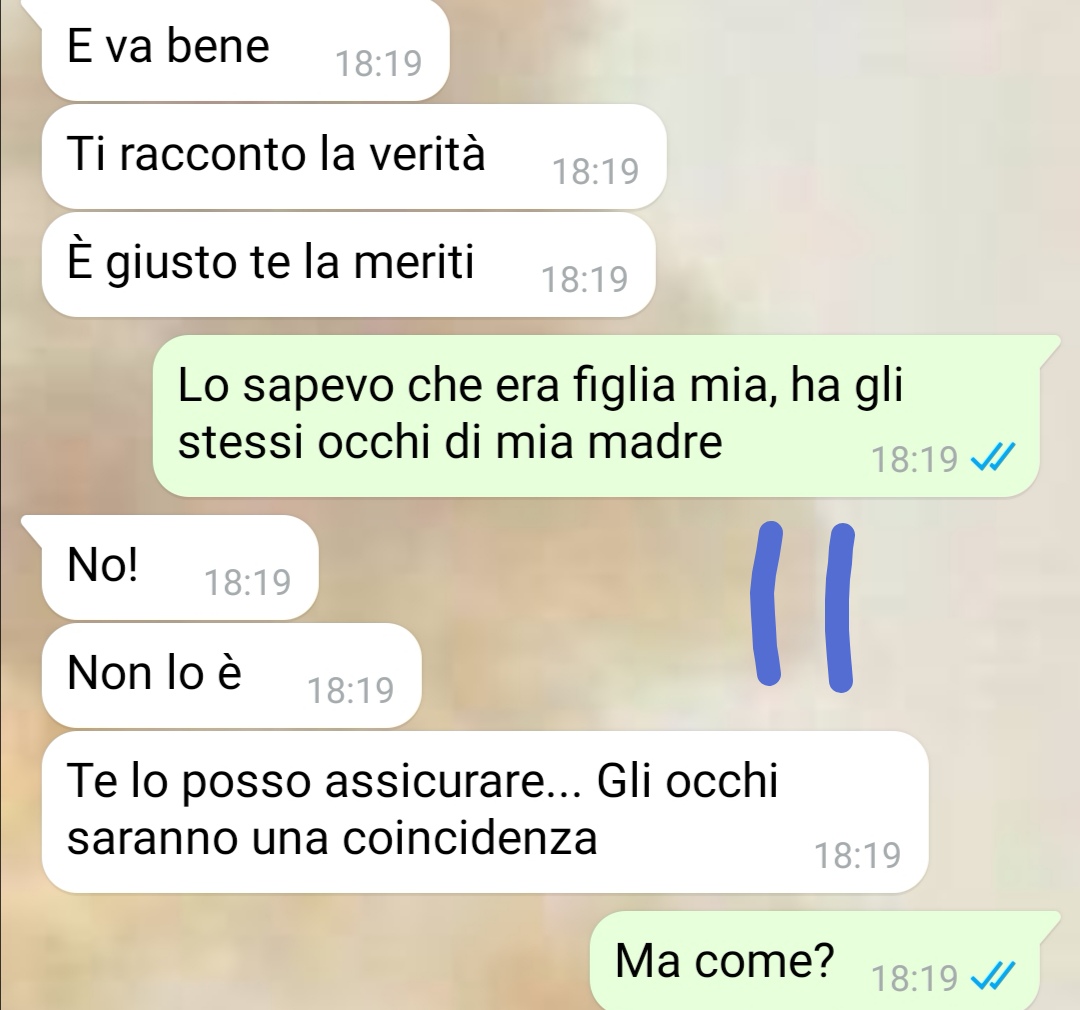Click the 18:19 timestamp on "E va bene"
The width and height of the screenshot is (1080, 1010).
click(x=378, y=64)
